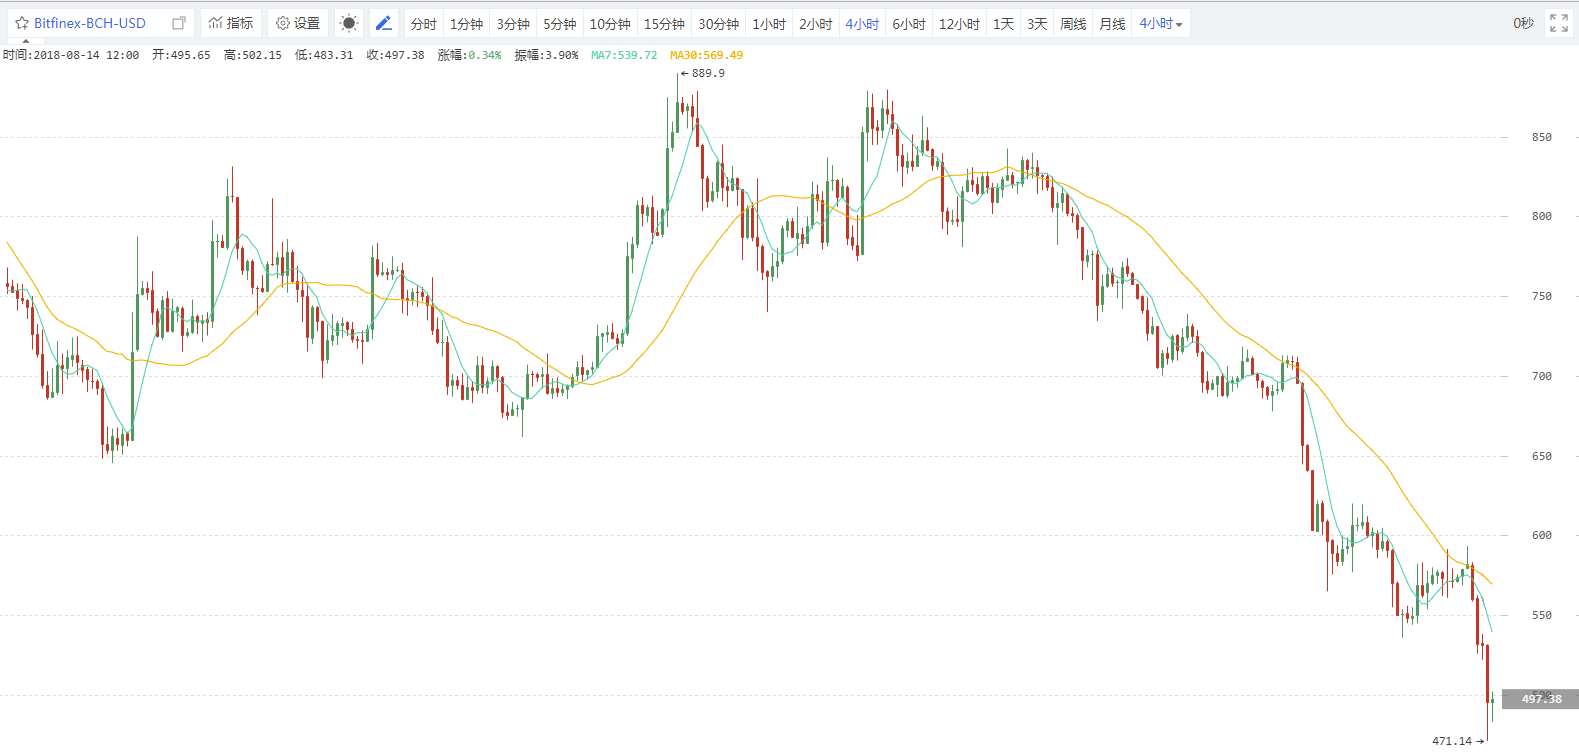Select the 6小时 interval
Viewport: 1579px width, 754px height.
[909, 24]
